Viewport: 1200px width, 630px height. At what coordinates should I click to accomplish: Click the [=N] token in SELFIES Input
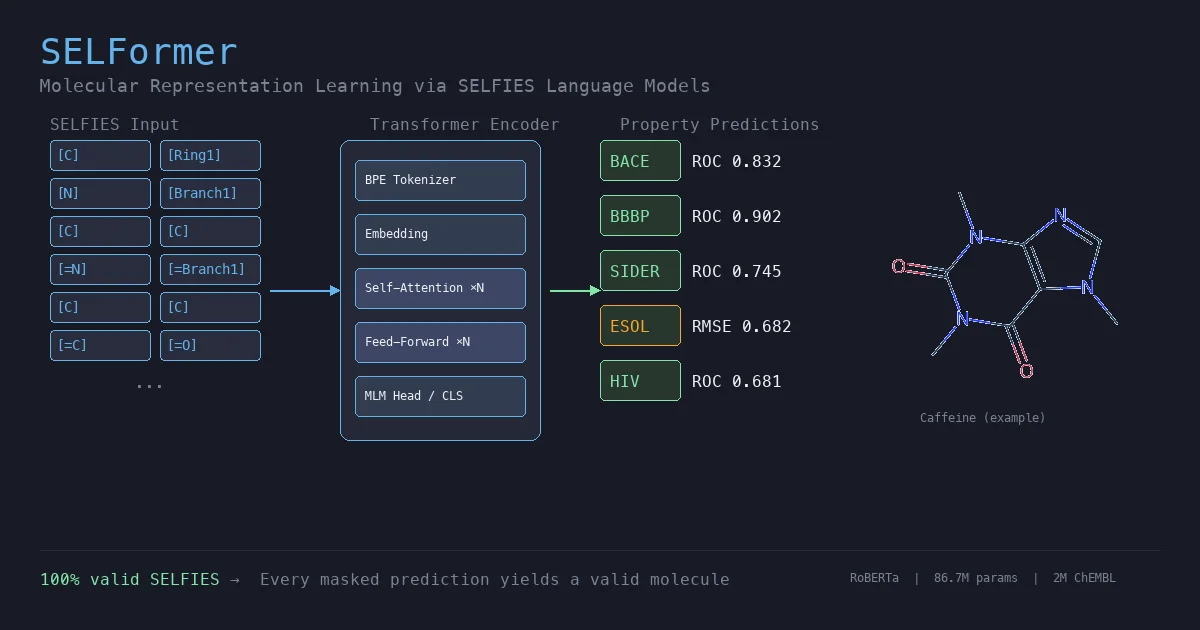100,269
